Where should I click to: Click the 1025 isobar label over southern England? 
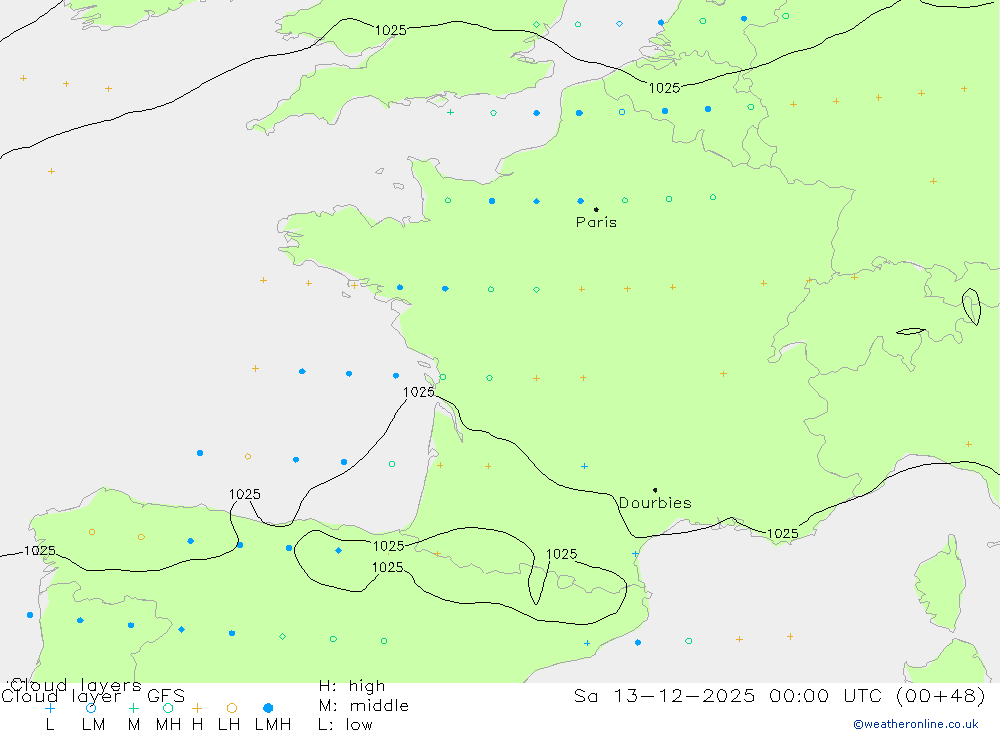(x=390, y=30)
